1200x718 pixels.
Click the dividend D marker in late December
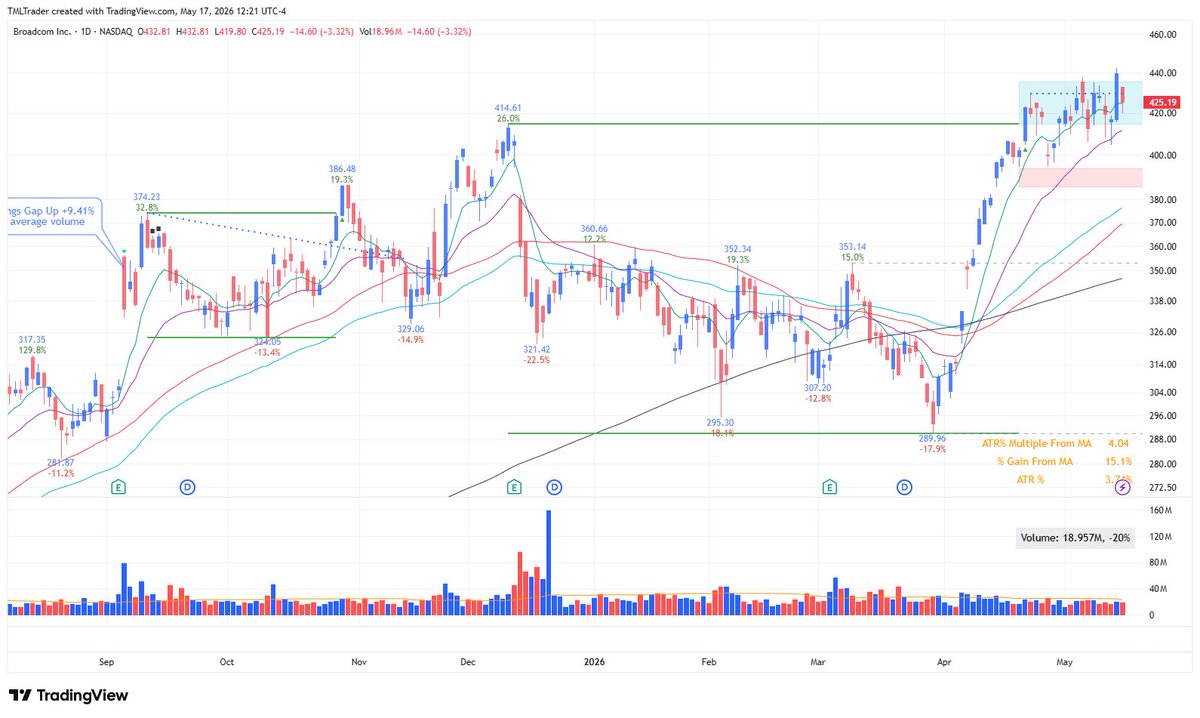[x=555, y=487]
